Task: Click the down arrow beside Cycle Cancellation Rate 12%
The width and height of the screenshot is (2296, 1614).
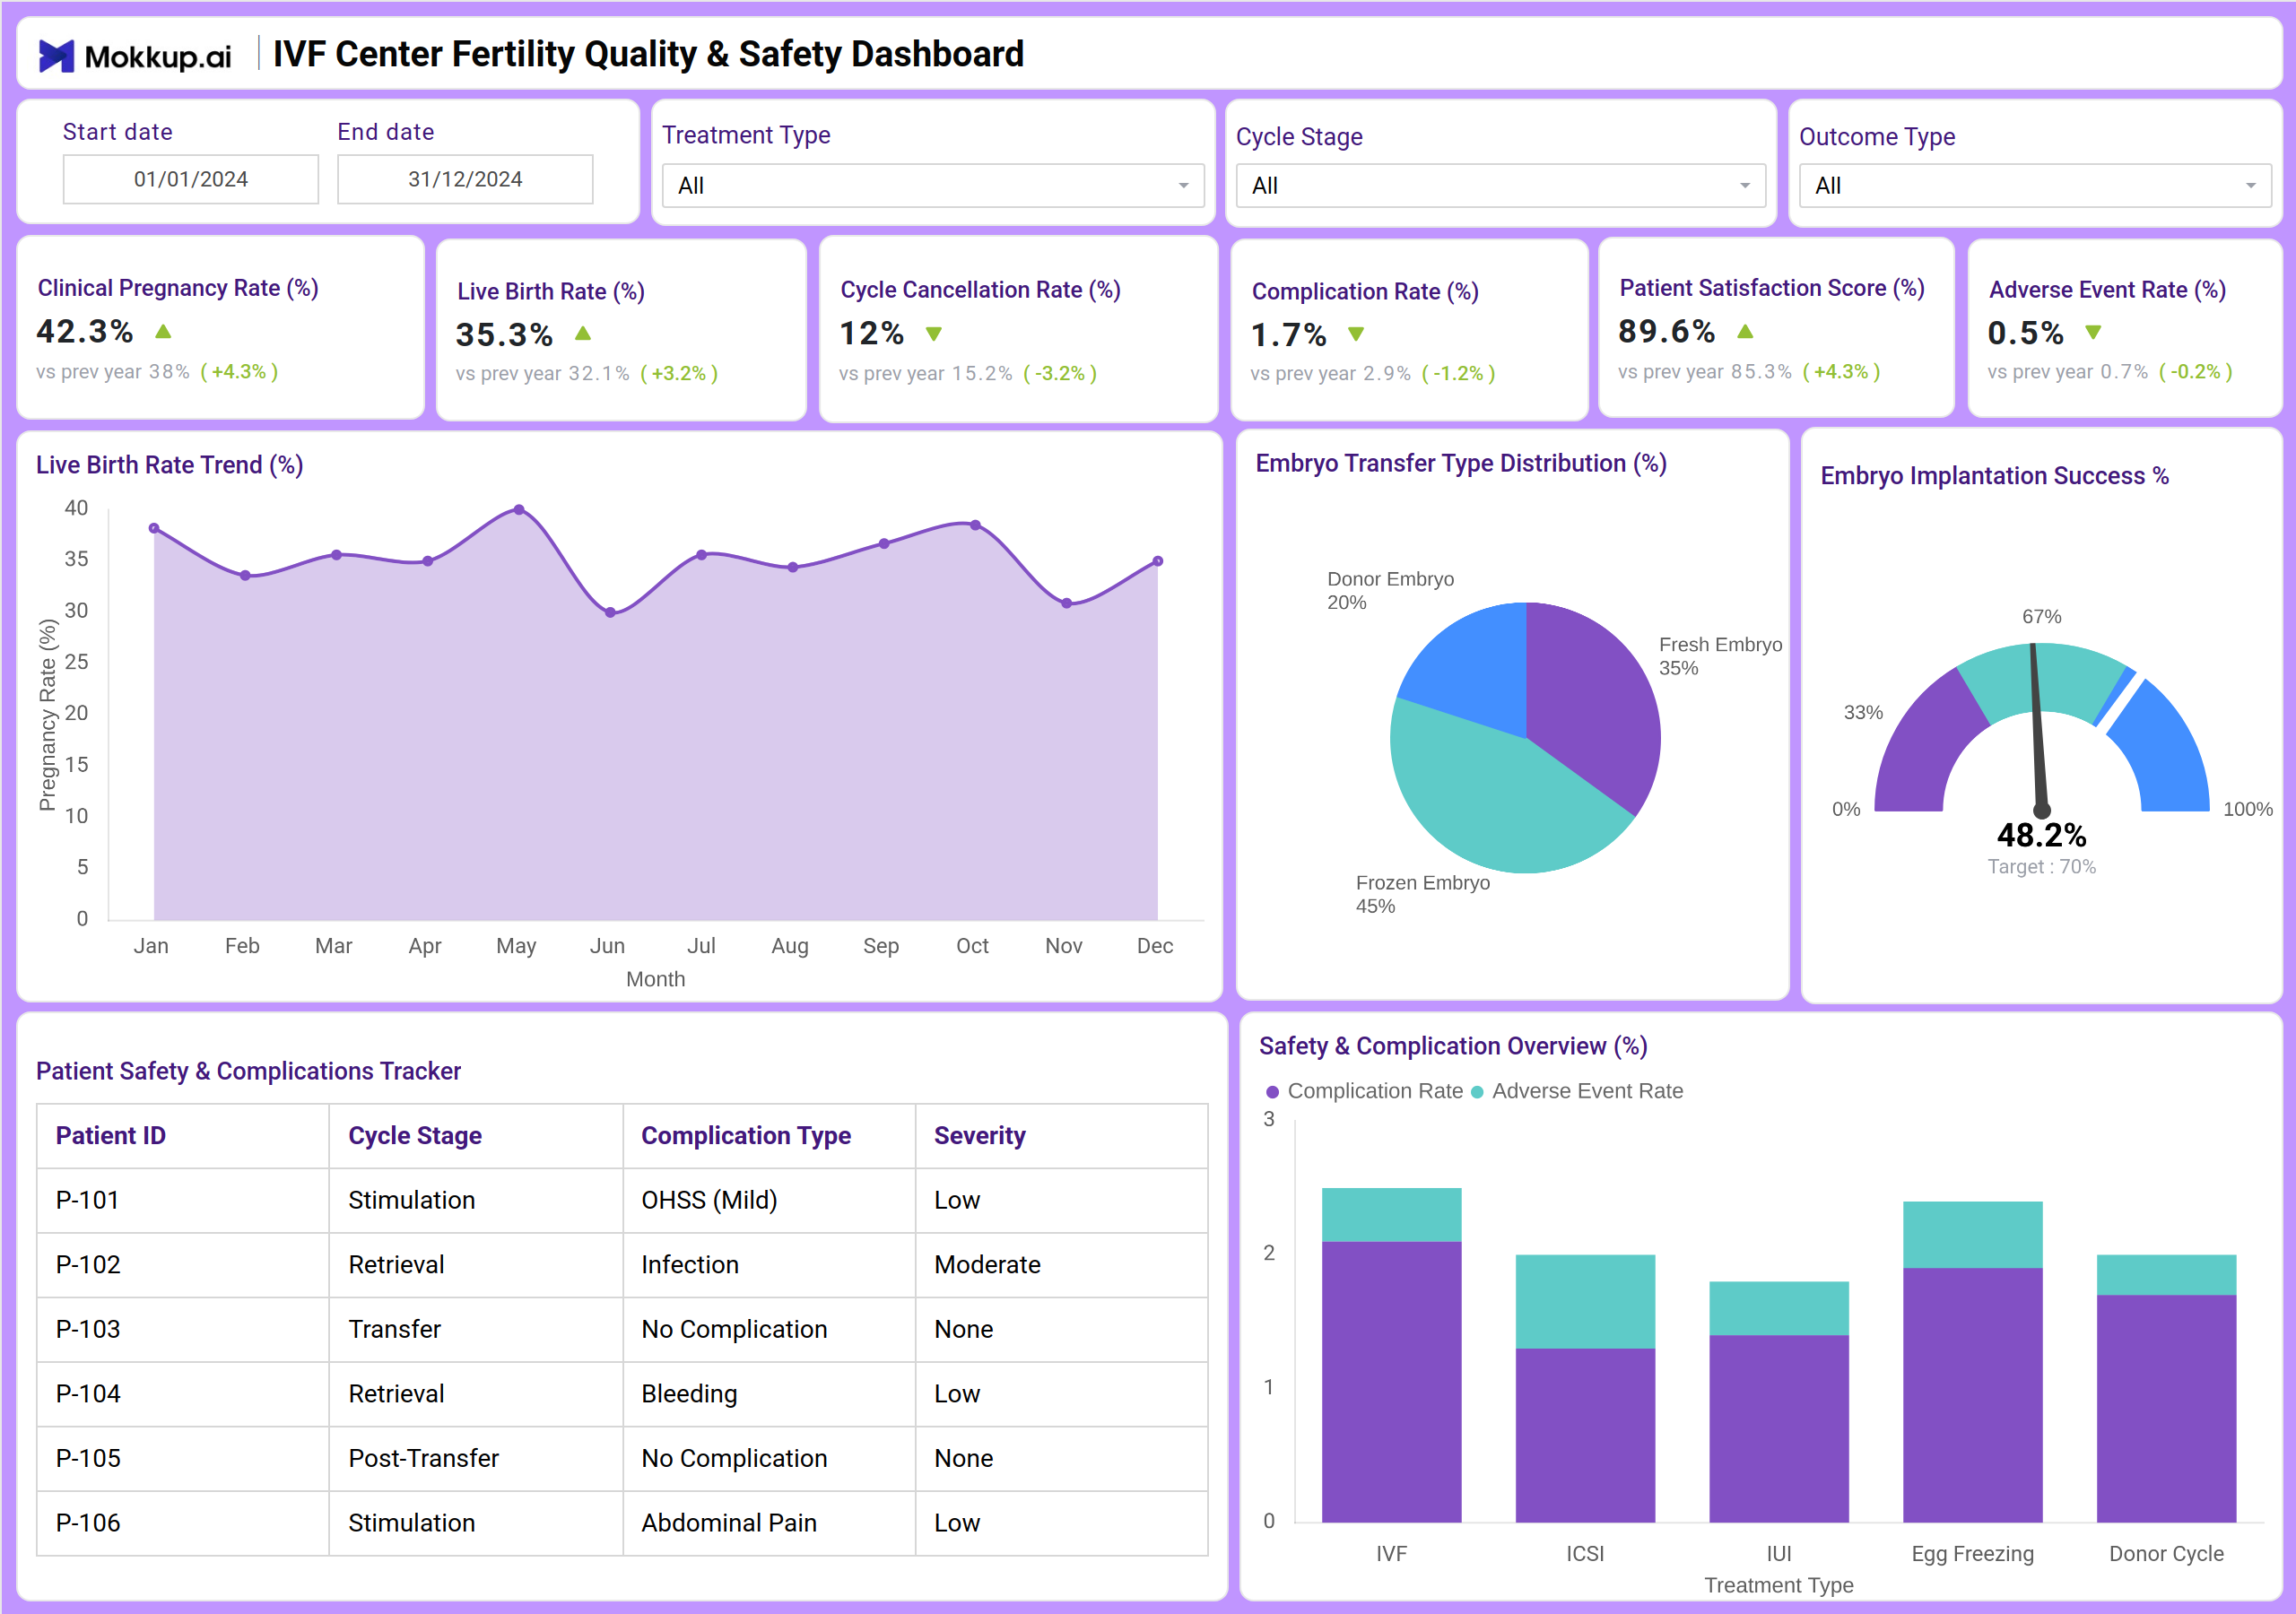Action: click(934, 334)
